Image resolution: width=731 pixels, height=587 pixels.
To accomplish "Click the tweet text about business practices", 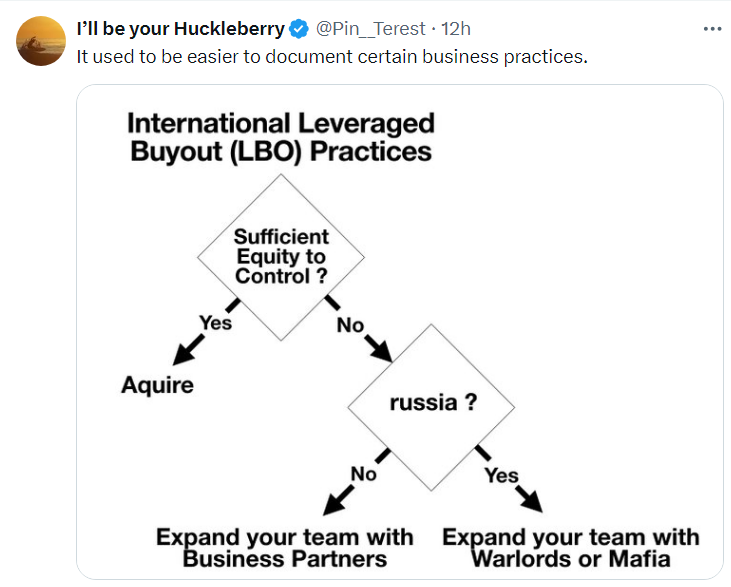I will point(332,57).
